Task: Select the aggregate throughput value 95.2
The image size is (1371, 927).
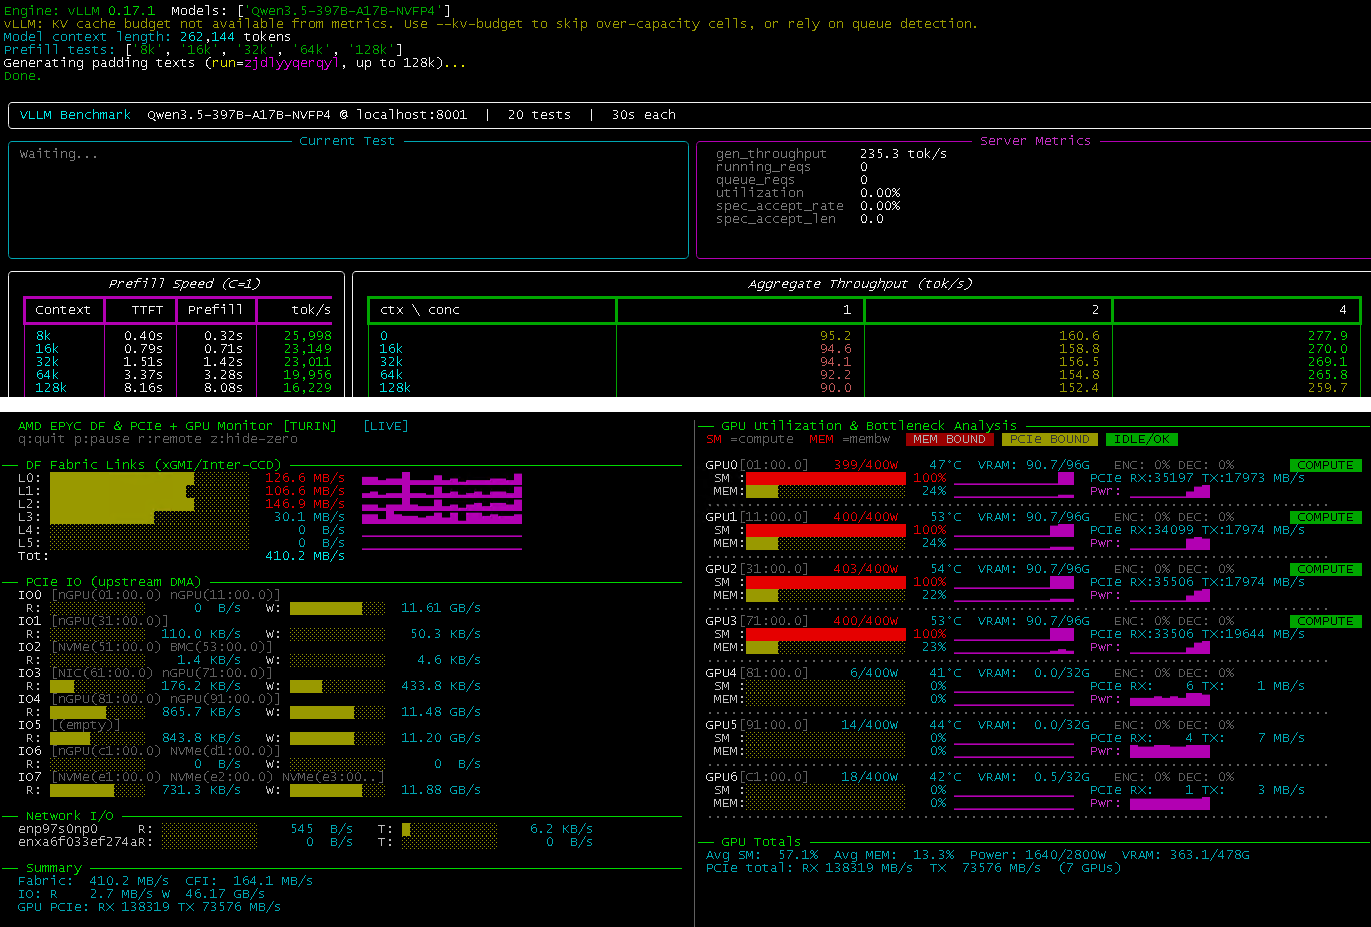Action: click(x=835, y=336)
